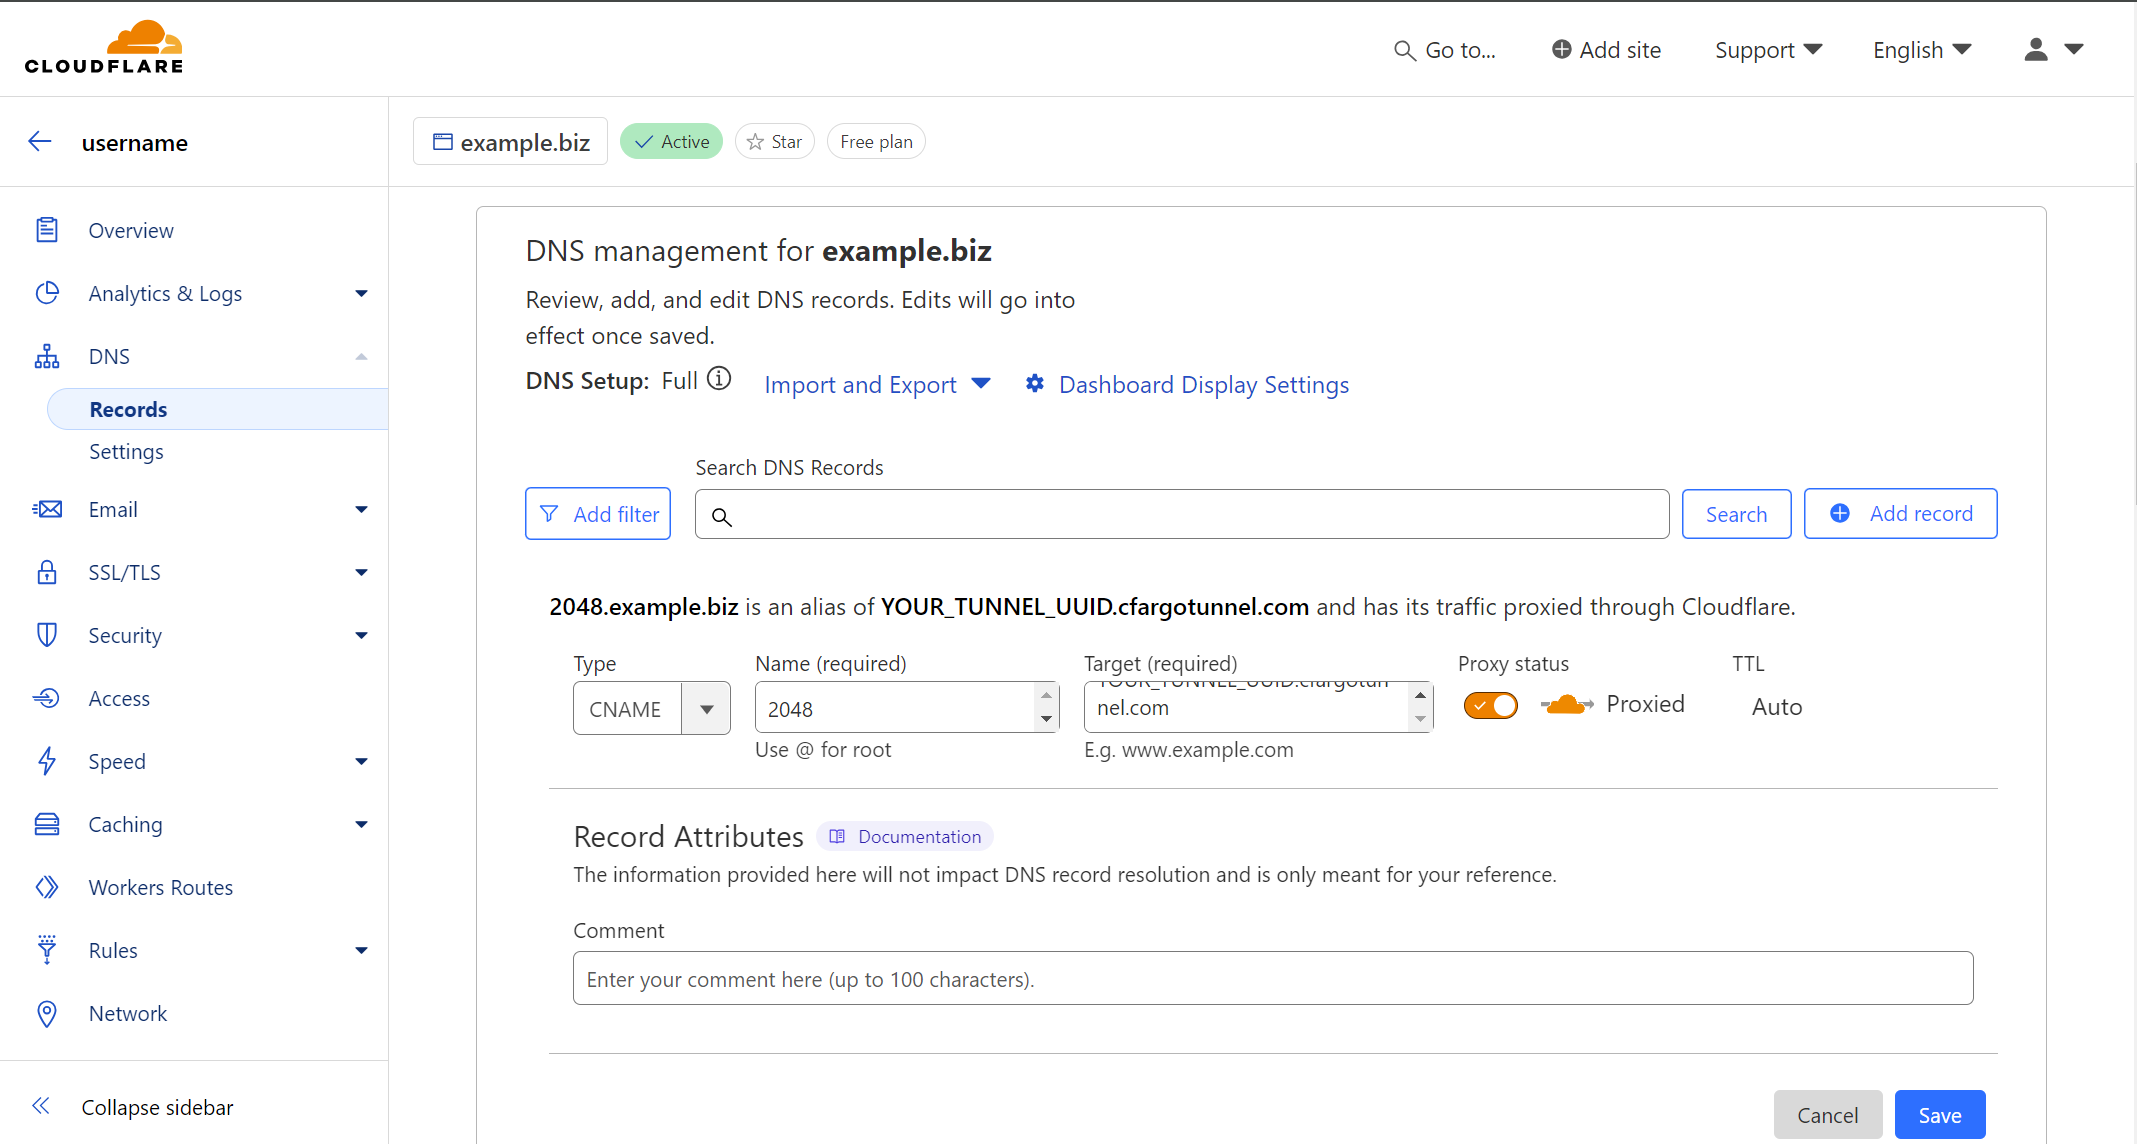2137x1144 pixels.
Task: Open the Access page
Action: 119,698
